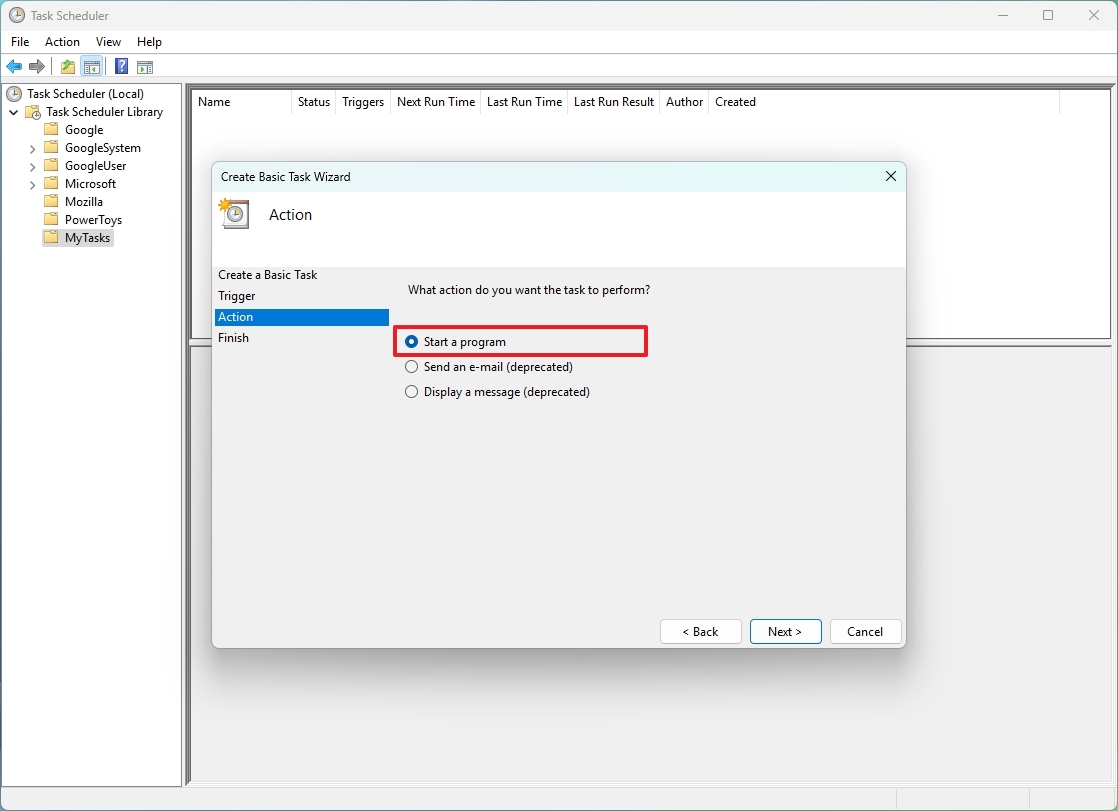Sort tasks by the Next Run Time column

tap(436, 102)
